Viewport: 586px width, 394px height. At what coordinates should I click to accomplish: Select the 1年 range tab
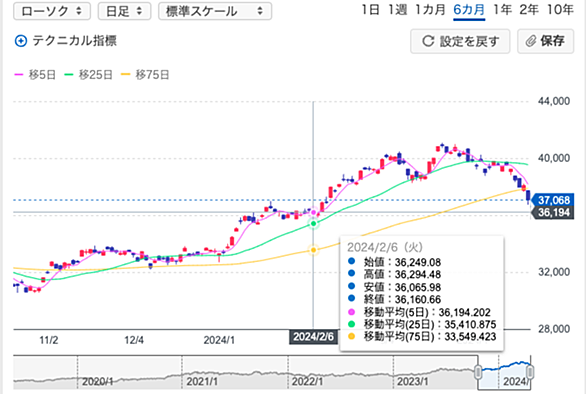point(502,10)
